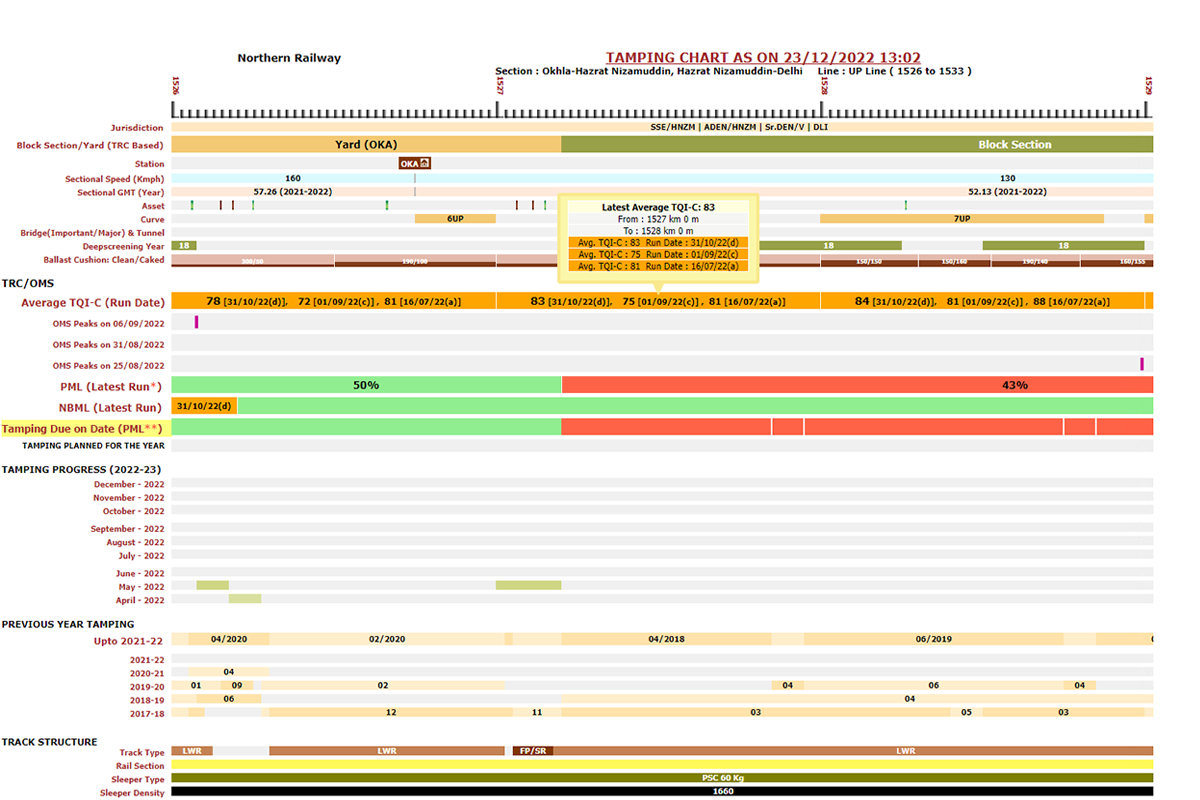Select magenta OMS peak marker on 06/09/2022 row

(197, 322)
